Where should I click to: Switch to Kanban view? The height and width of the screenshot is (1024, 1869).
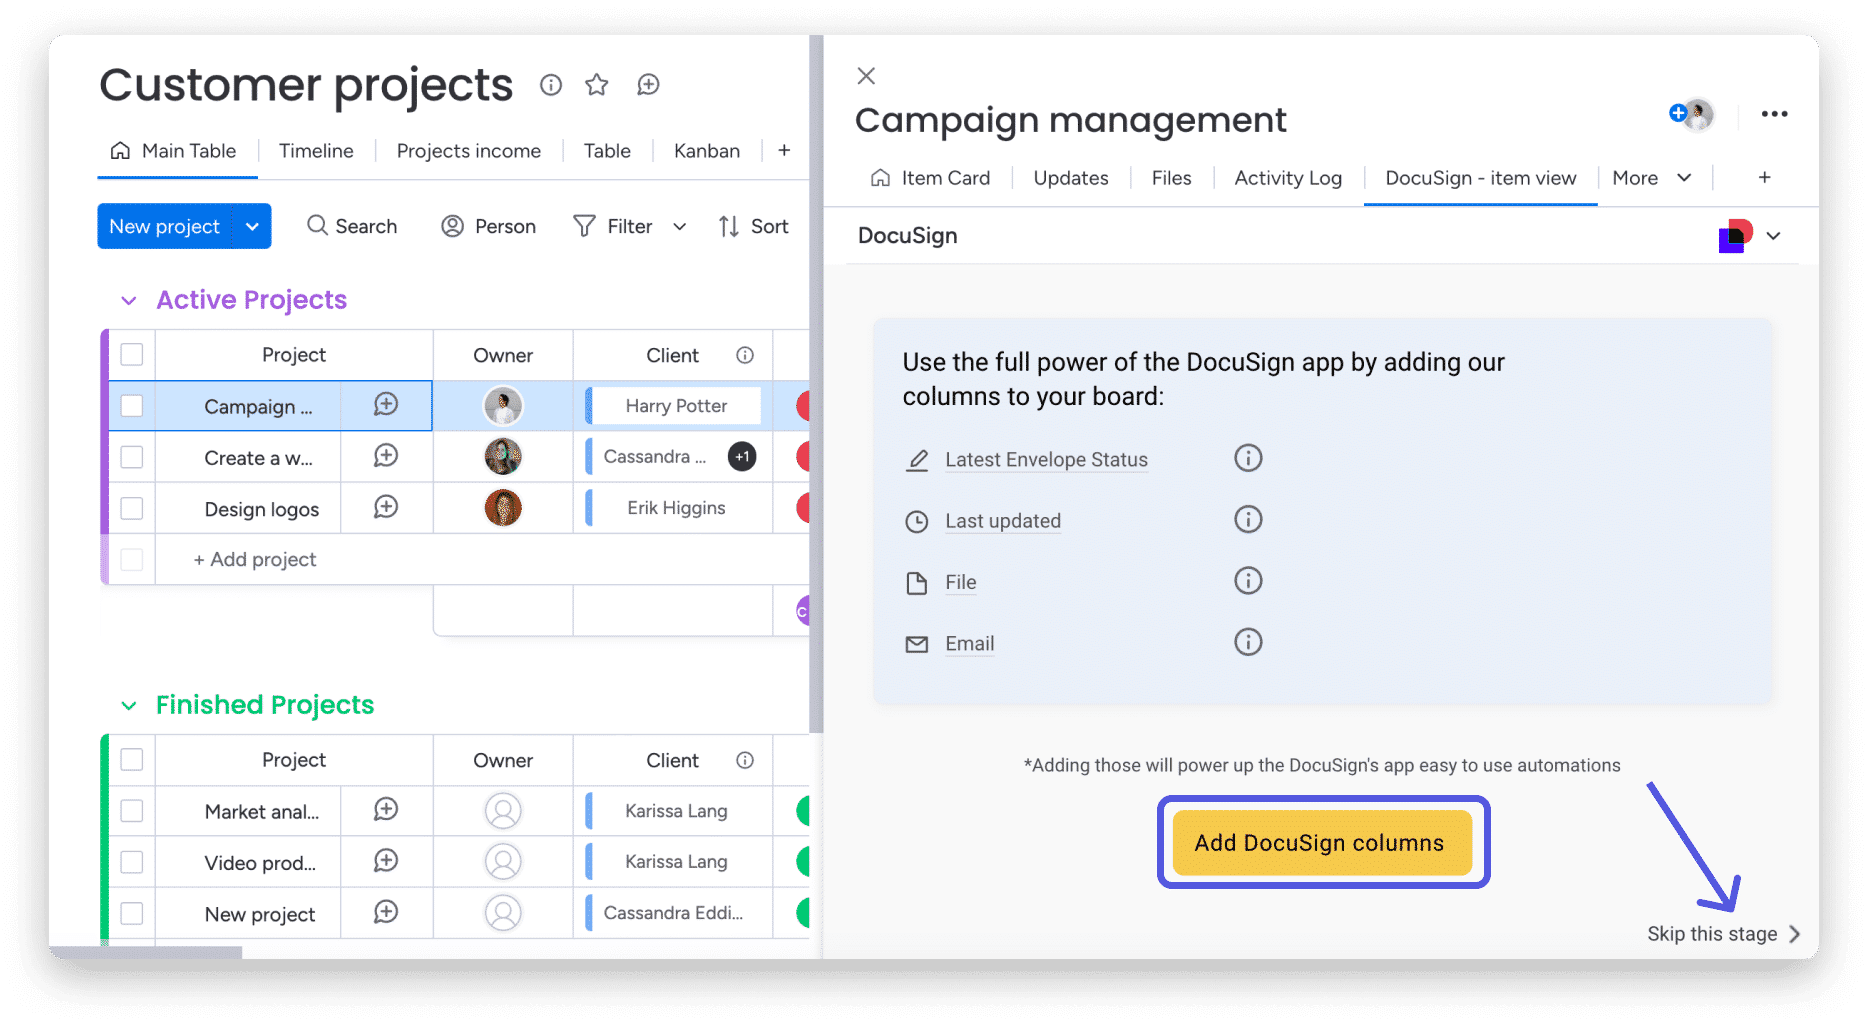(707, 151)
